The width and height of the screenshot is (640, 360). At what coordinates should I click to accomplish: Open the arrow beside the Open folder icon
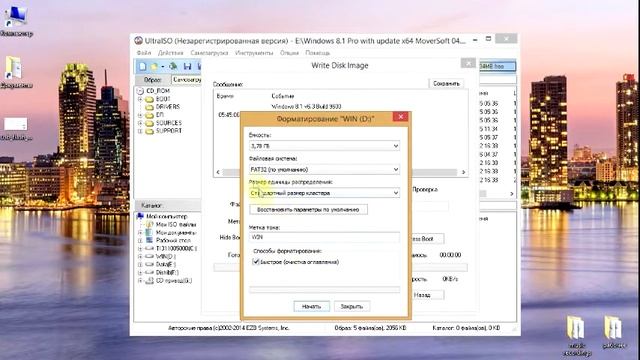[162, 67]
